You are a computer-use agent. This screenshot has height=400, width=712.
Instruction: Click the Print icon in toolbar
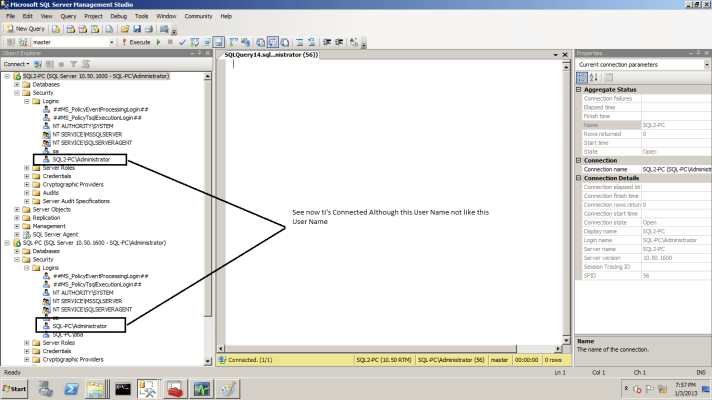[x=149, y=29]
